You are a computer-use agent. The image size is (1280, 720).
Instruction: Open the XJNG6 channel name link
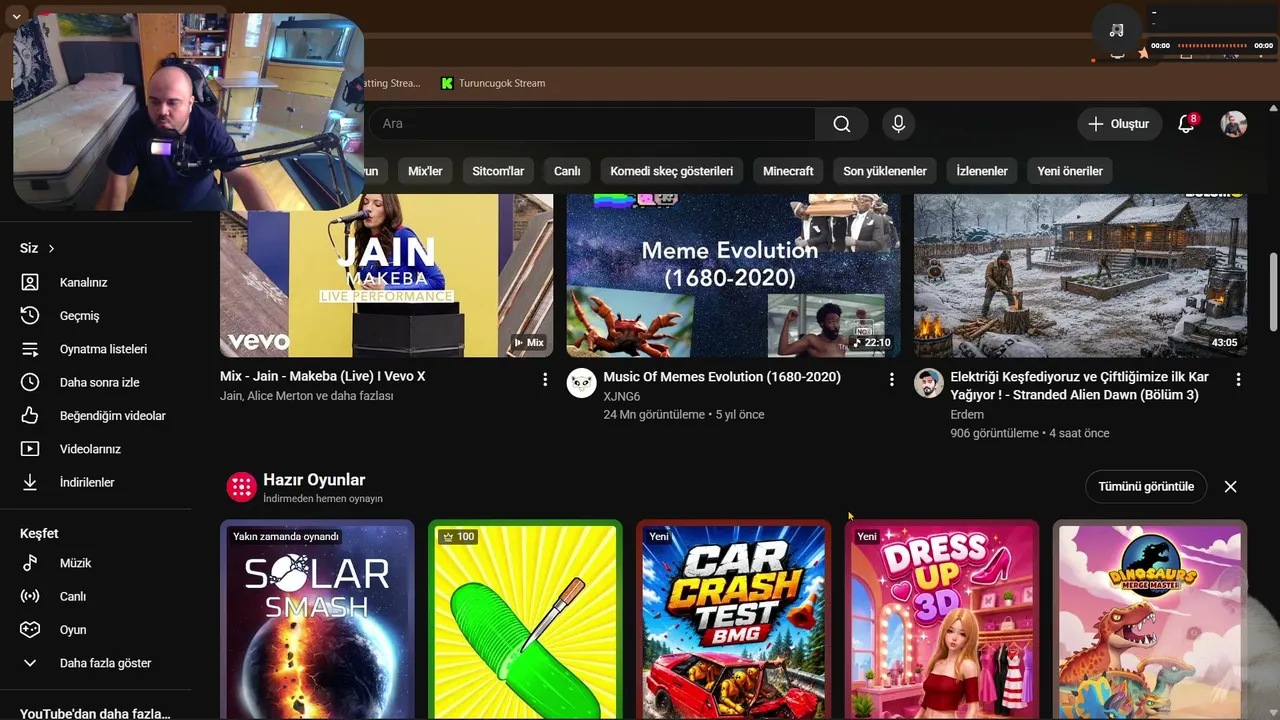[x=622, y=396]
